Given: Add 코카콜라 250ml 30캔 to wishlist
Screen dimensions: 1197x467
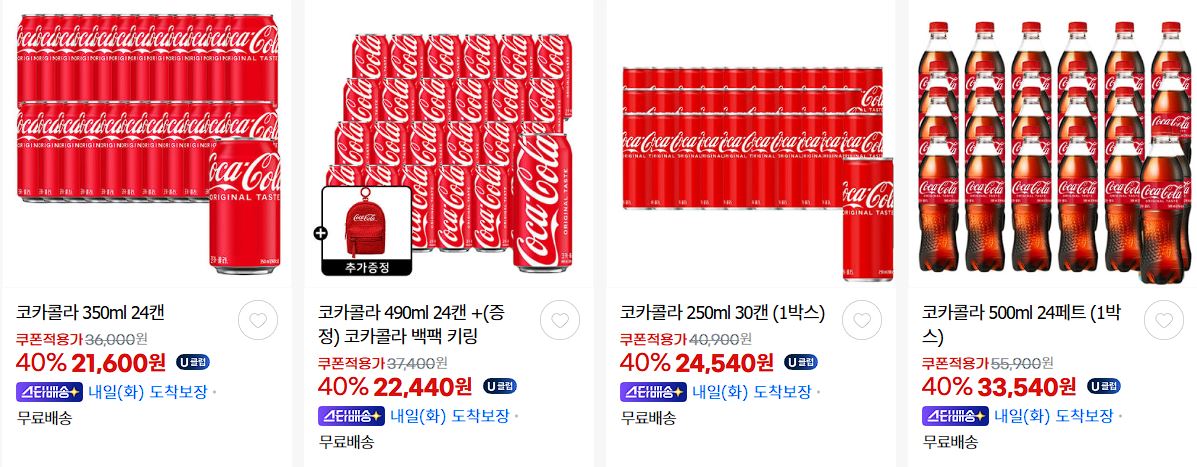Looking at the screenshot, I should (862, 320).
